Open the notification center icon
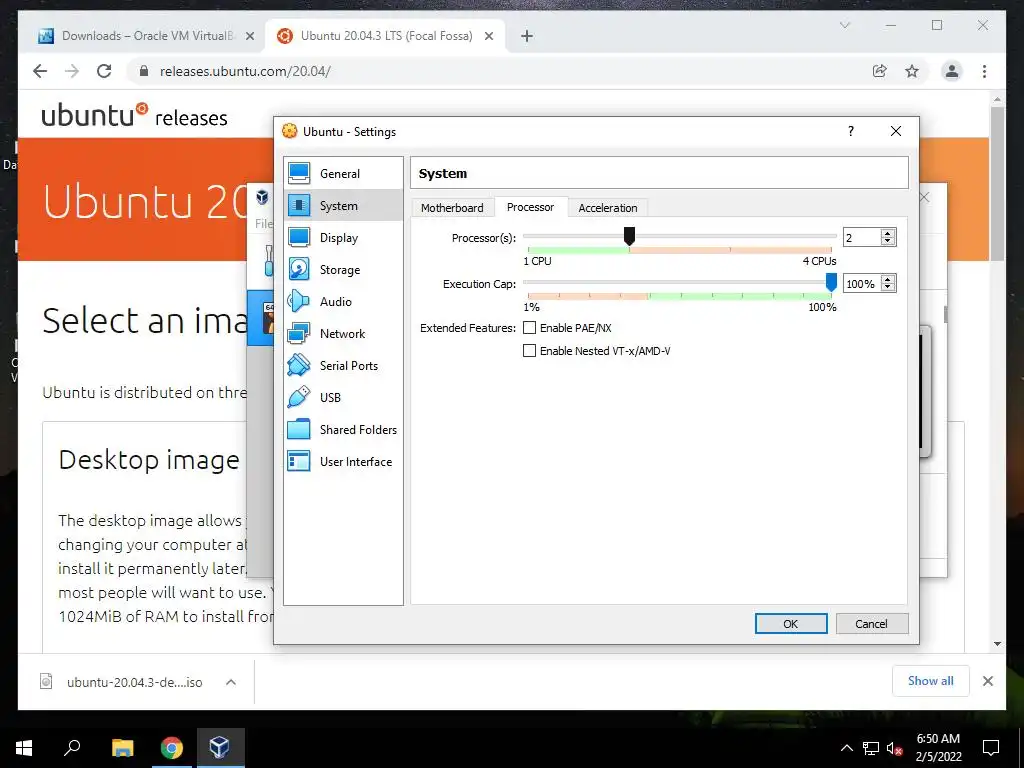1024x768 pixels. click(991, 748)
